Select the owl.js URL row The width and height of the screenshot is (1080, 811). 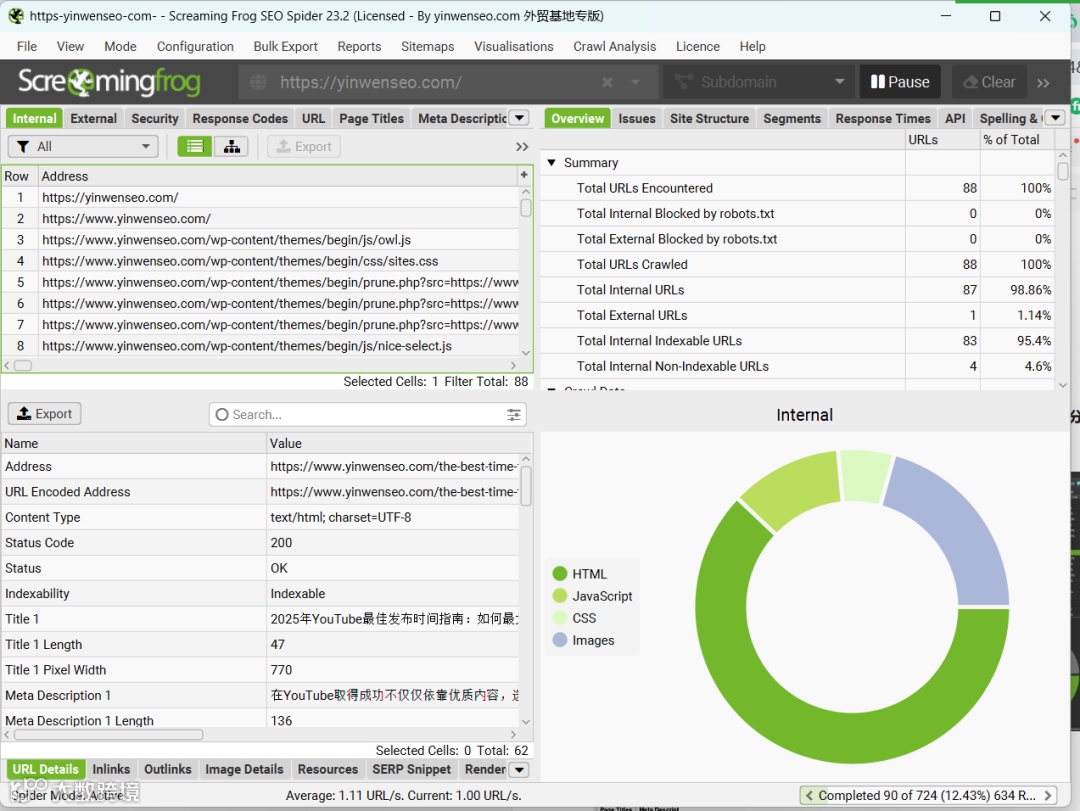[x=260, y=240]
